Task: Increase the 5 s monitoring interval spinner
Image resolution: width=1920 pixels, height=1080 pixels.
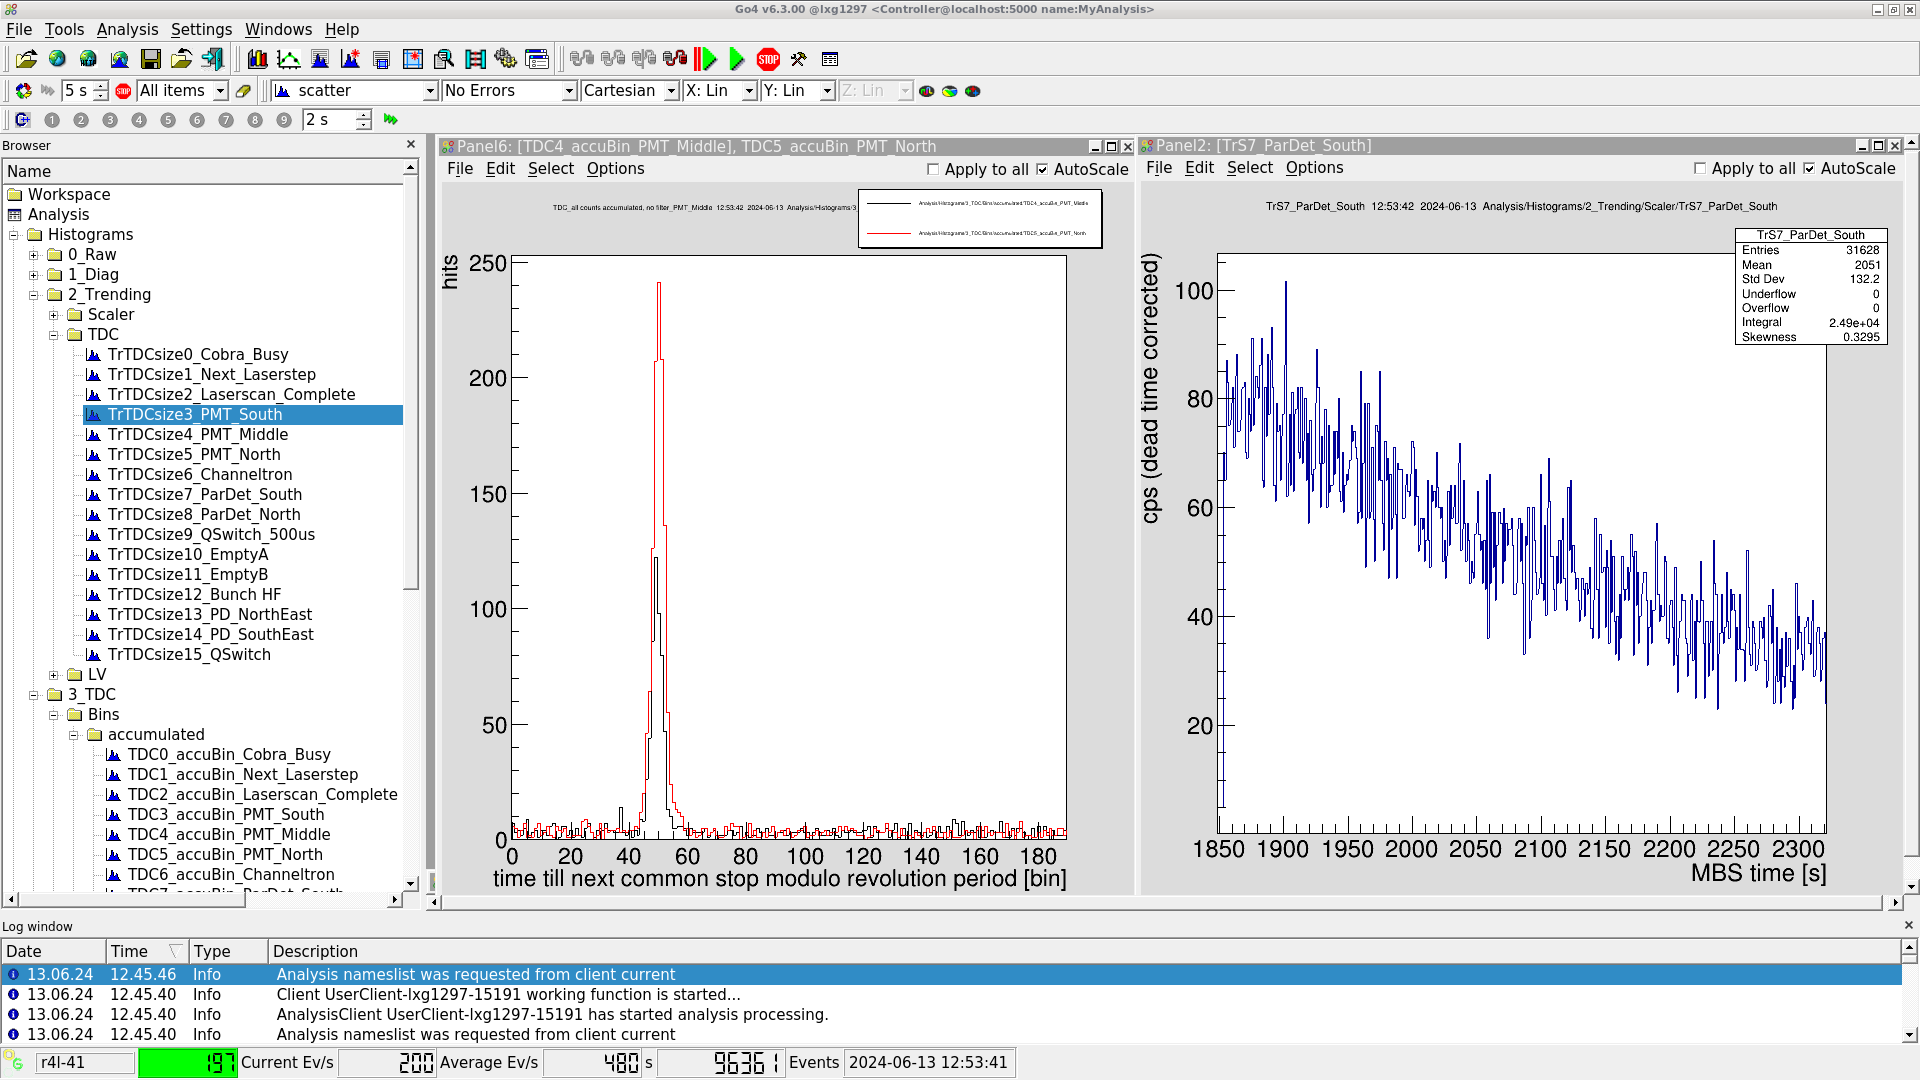Action: coord(101,86)
